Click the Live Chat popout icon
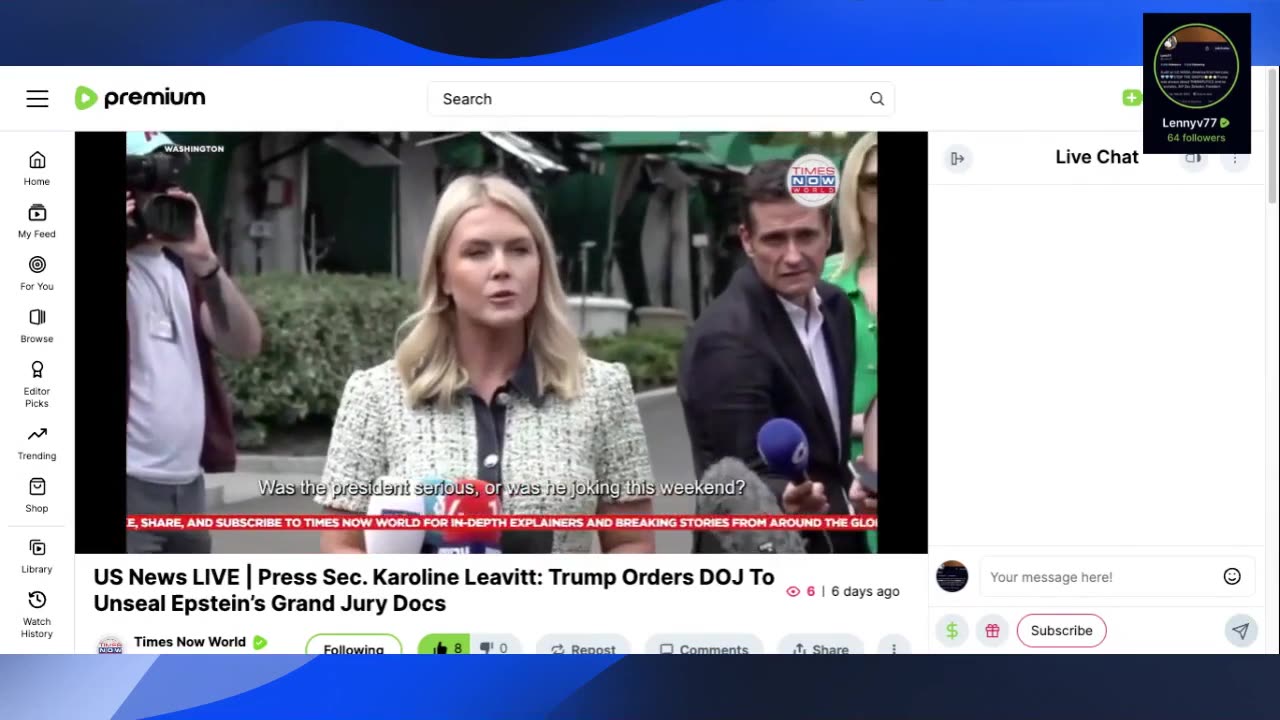Image resolution: width=1280 pixels, height=720 pixels. 1193,158
